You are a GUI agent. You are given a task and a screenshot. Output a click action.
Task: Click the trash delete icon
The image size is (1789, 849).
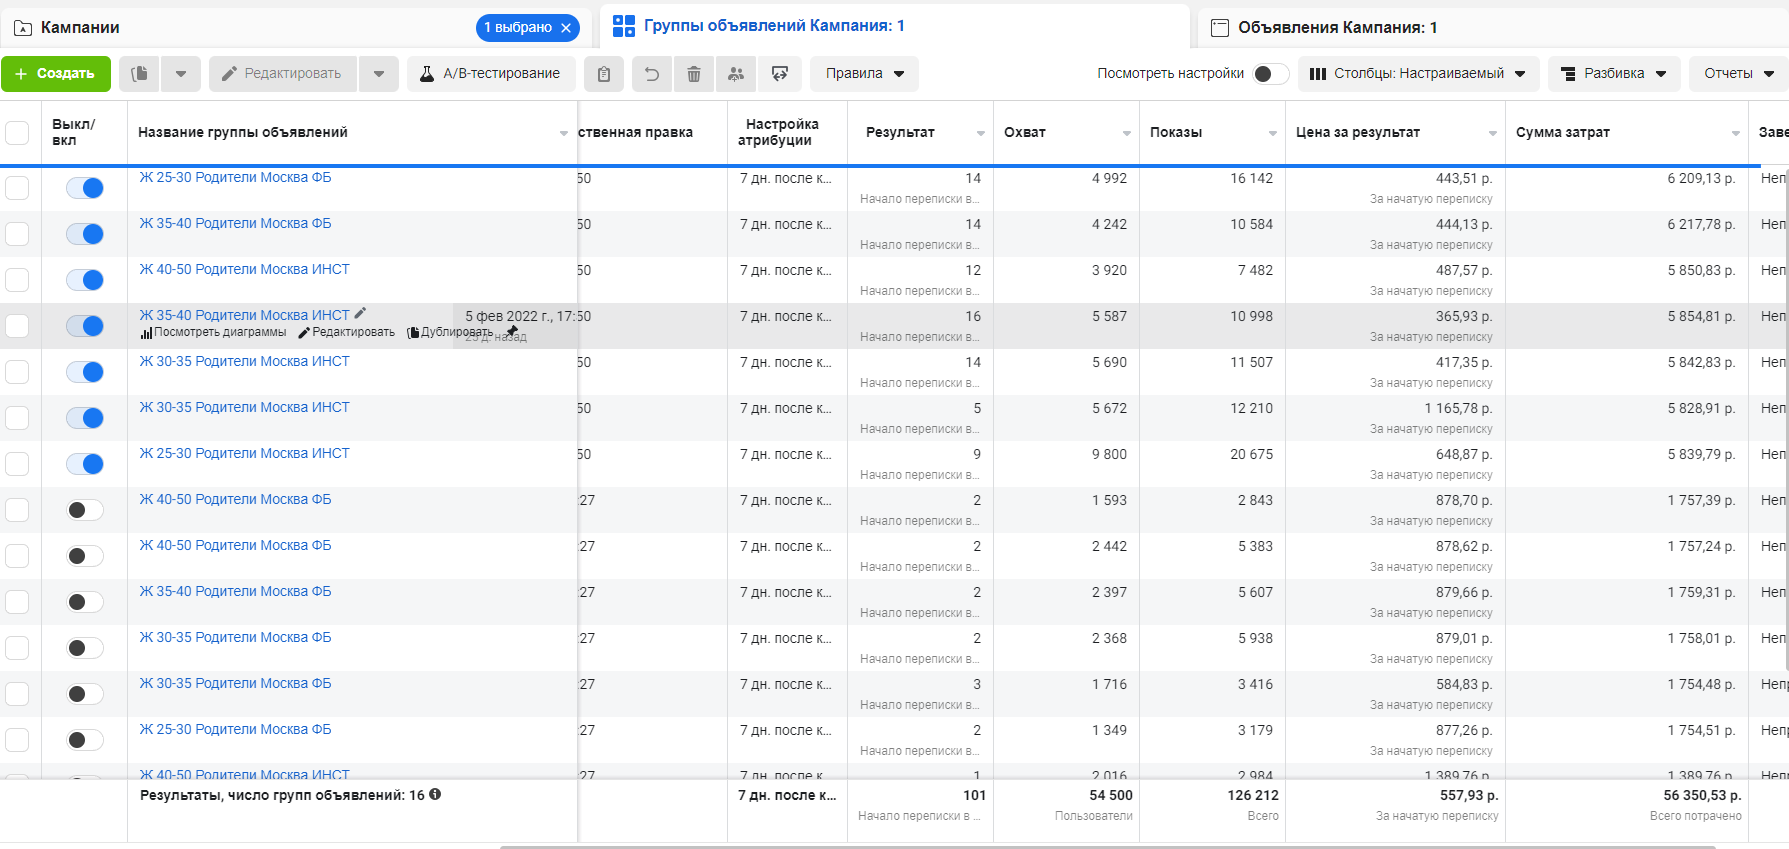[x=694, y=74]
